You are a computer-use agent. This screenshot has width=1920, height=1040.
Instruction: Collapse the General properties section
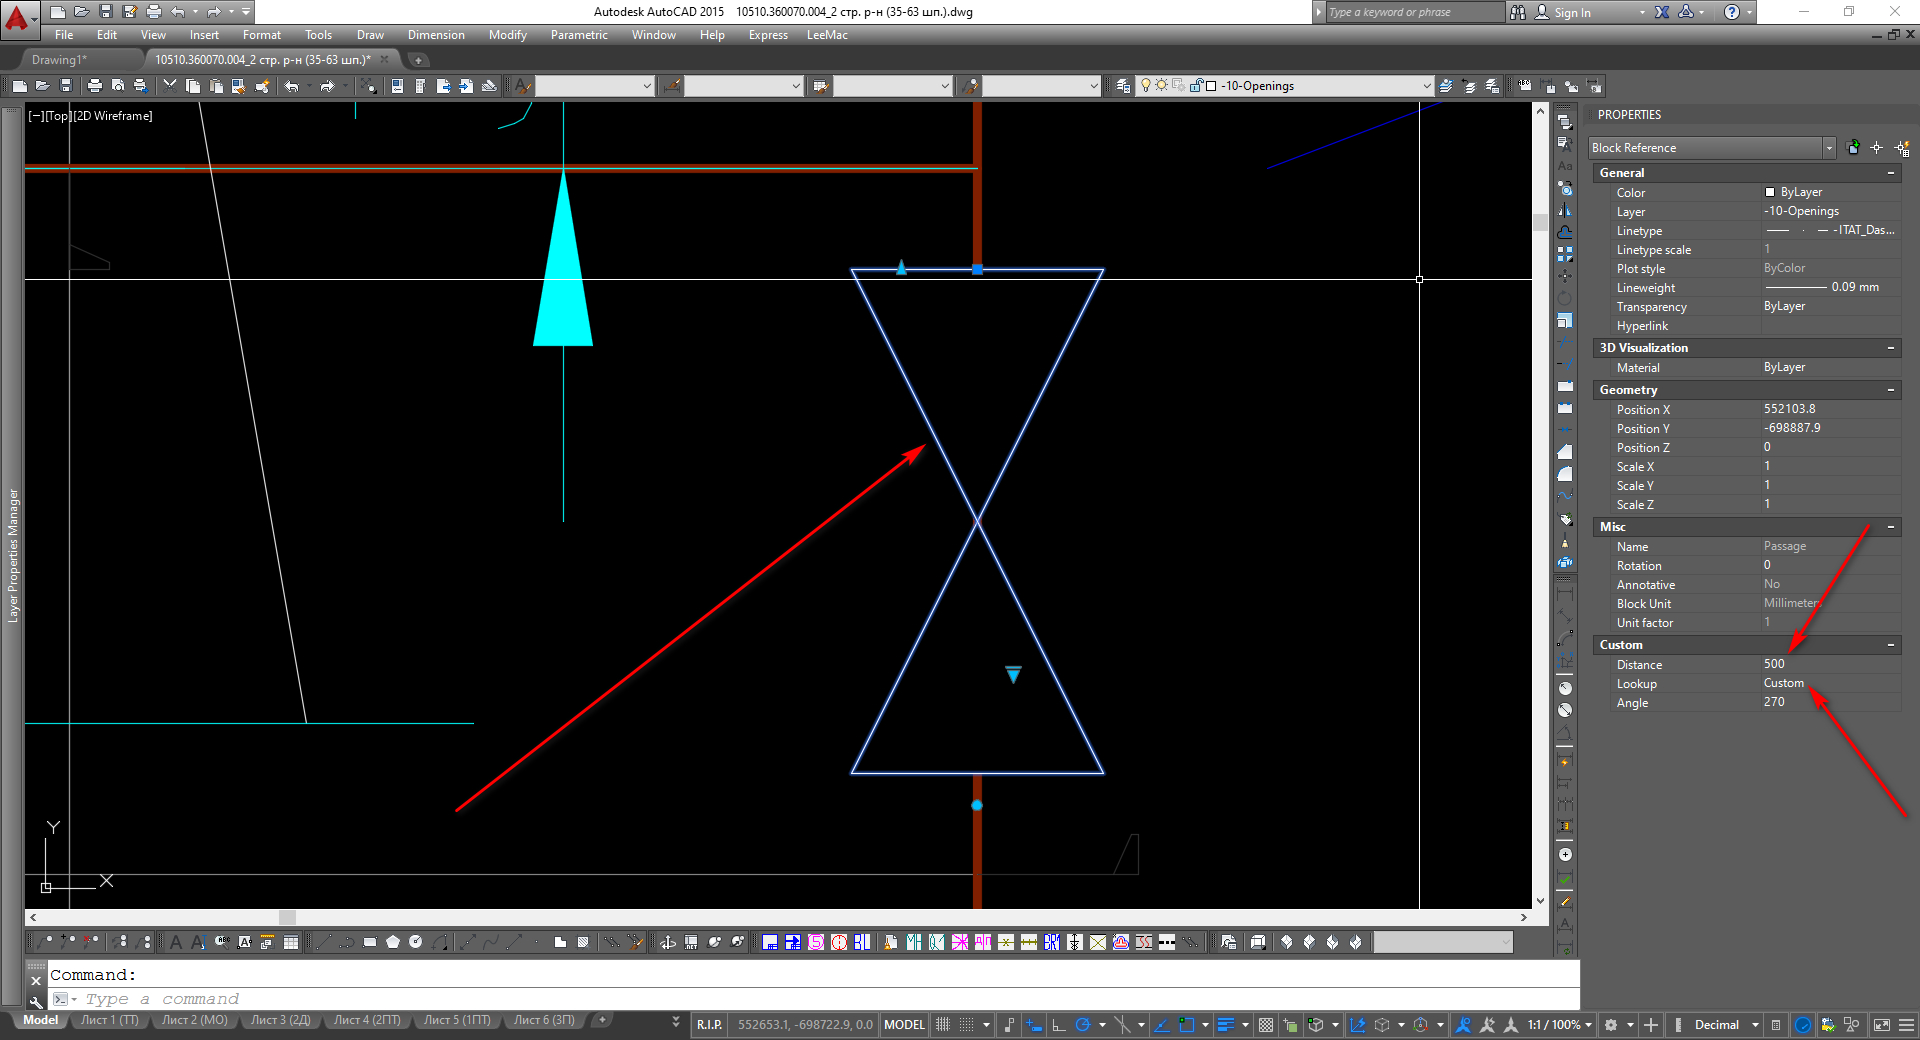click(x=1891, y=173)
